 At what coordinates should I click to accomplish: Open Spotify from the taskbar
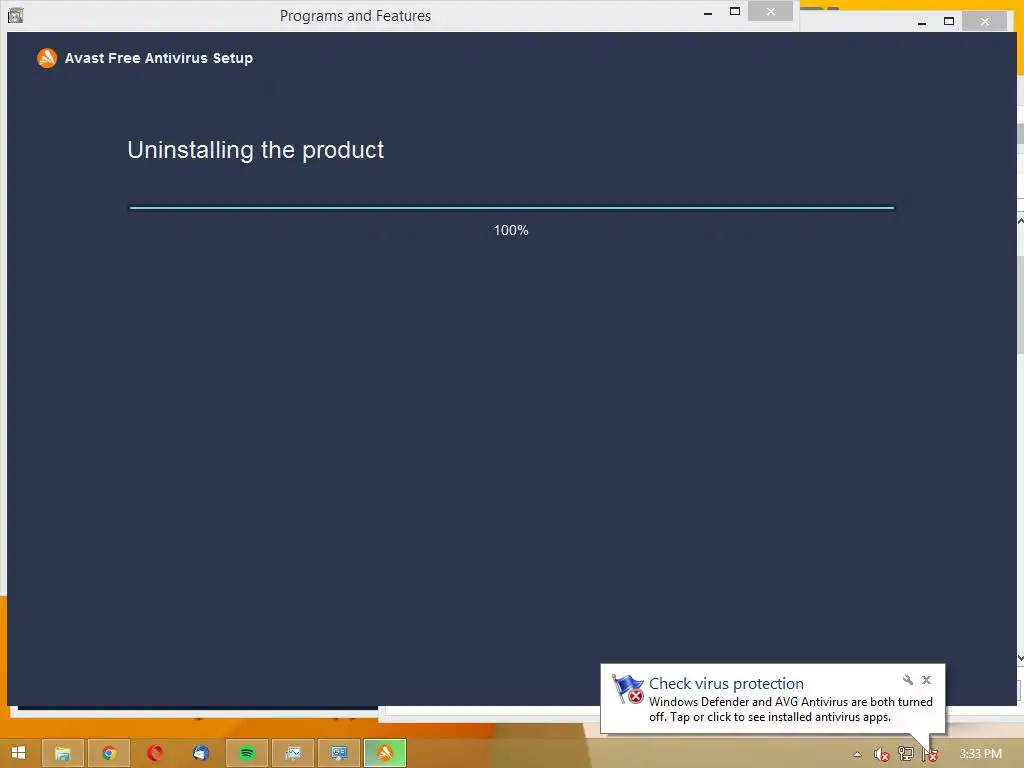[247, 754]
